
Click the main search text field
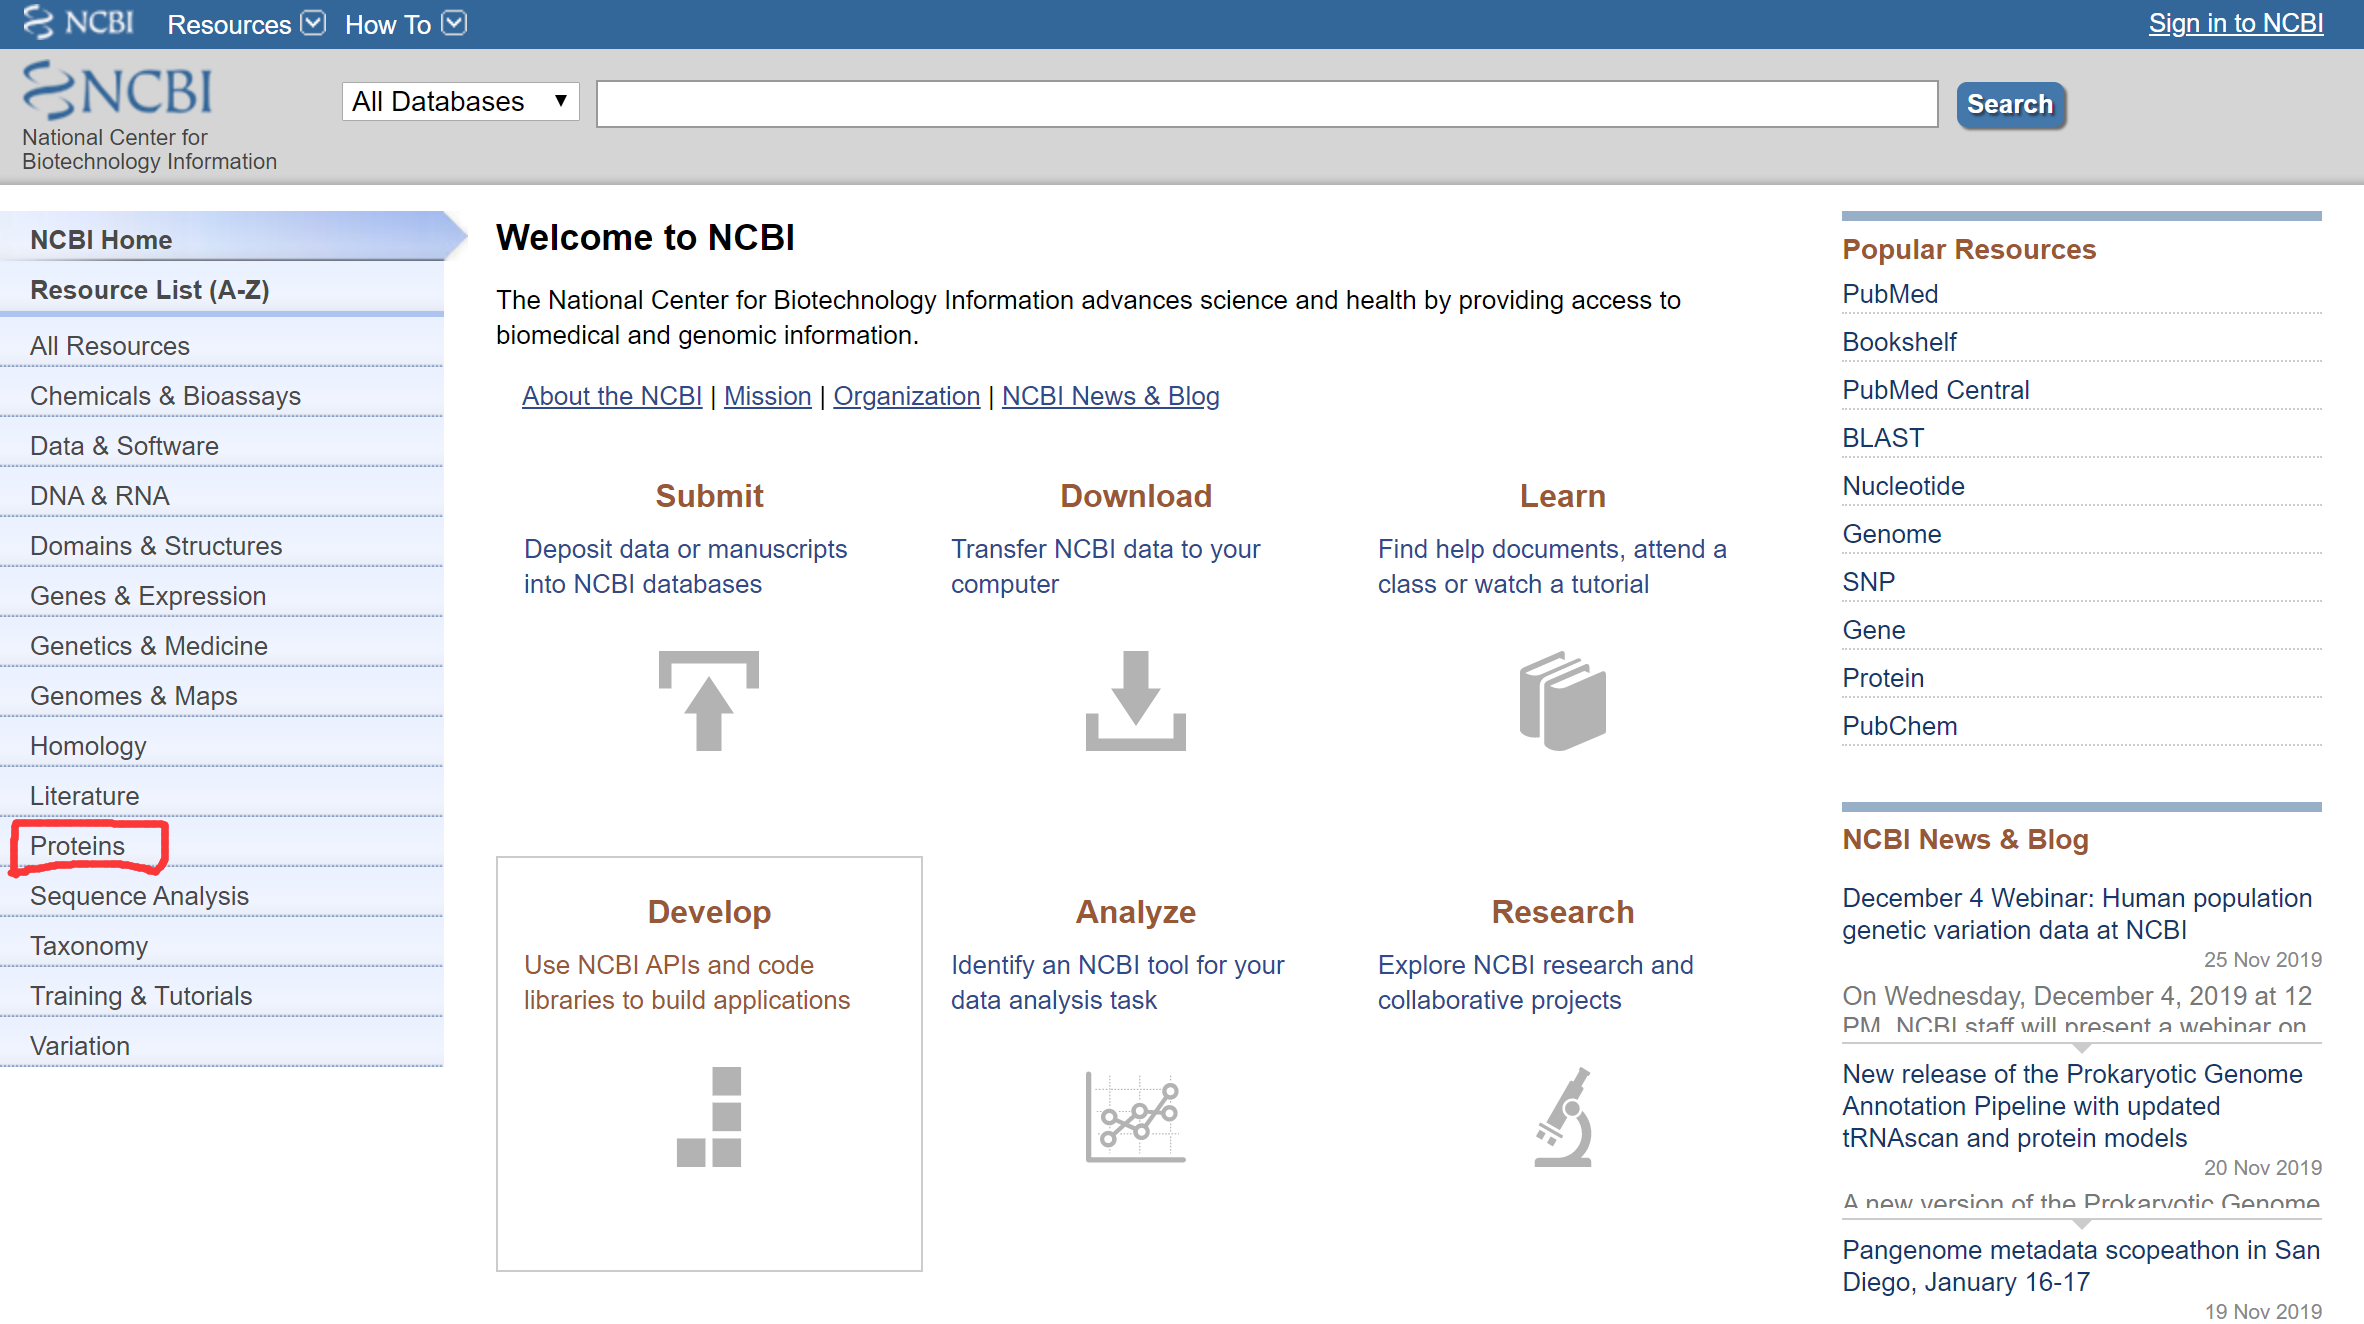[x=1266, y=104]
